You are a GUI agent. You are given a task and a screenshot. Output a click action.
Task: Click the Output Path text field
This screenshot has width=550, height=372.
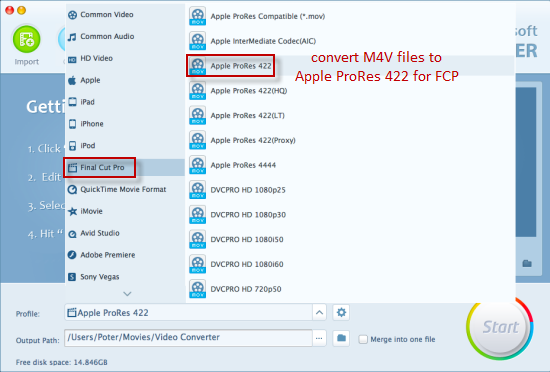[188, 338]
